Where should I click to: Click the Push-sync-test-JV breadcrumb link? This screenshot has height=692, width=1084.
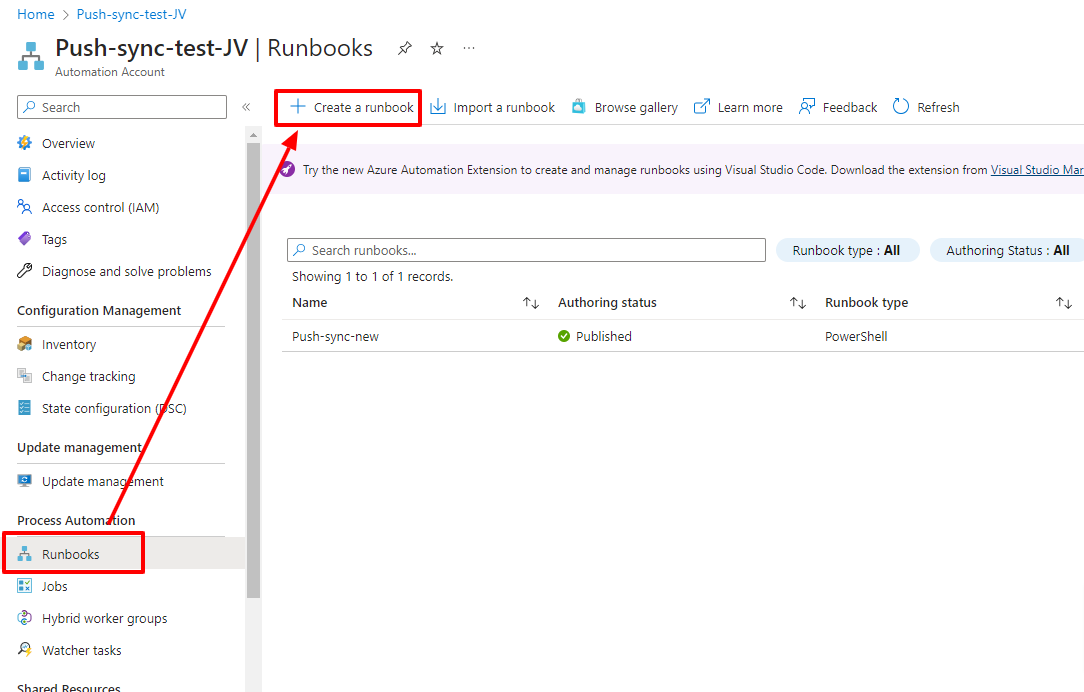[131, 14]
